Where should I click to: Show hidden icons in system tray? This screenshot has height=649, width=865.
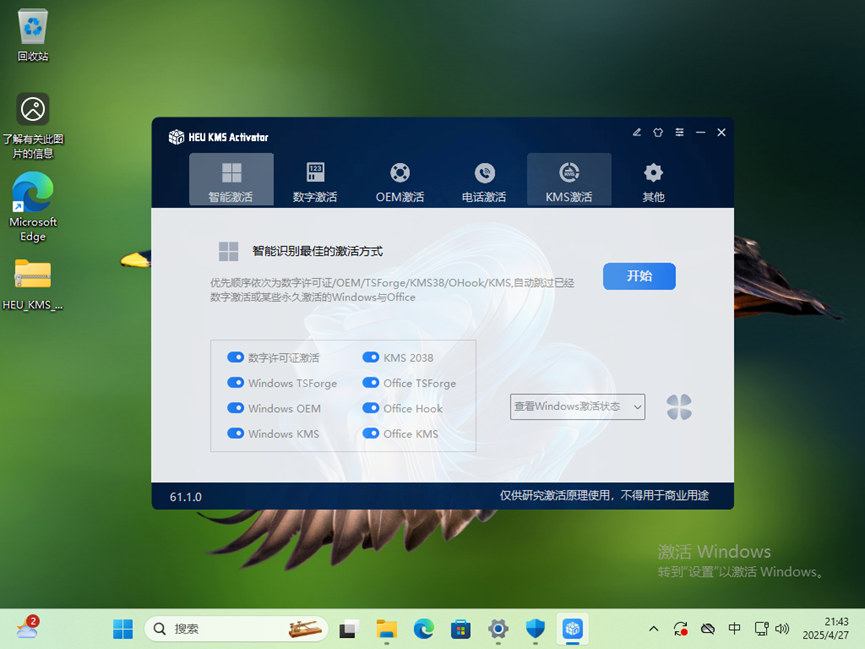tap(654, 629)
